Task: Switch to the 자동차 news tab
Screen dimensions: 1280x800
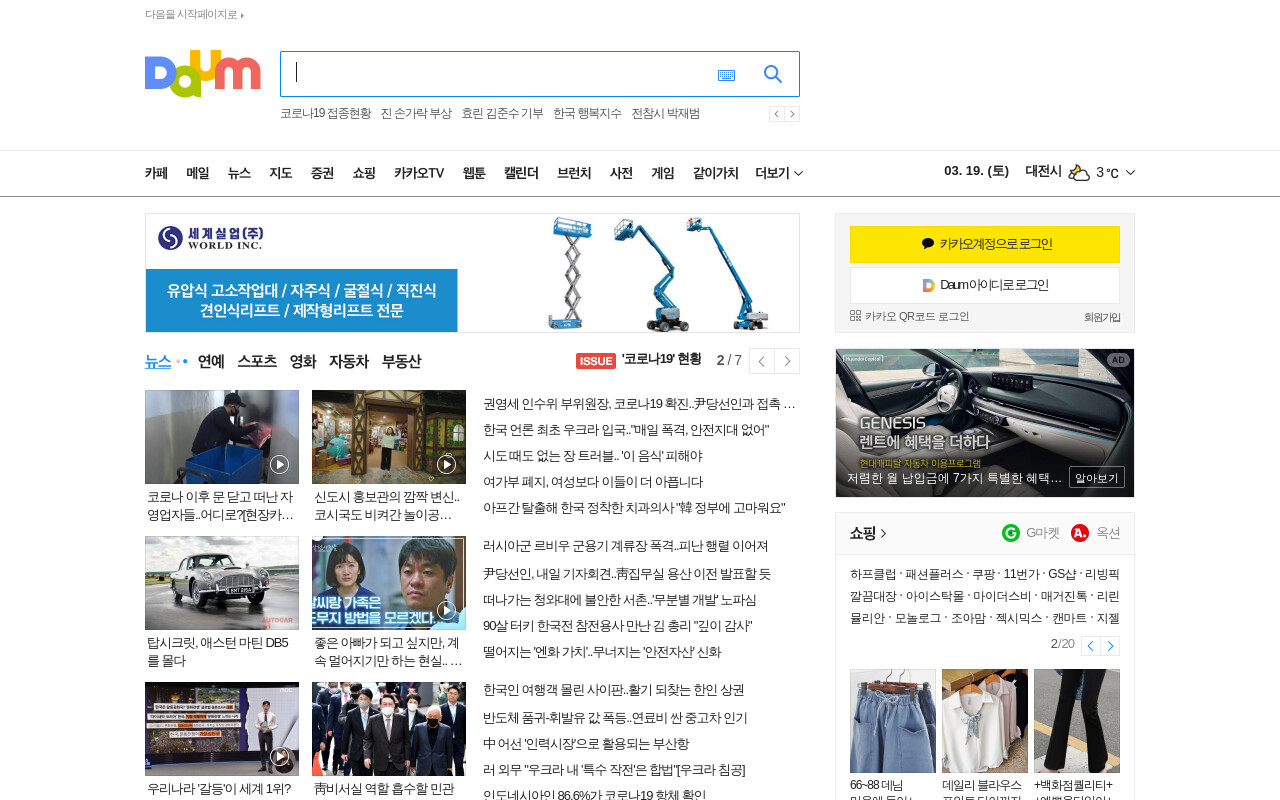Action: click(x=349, y=361)
